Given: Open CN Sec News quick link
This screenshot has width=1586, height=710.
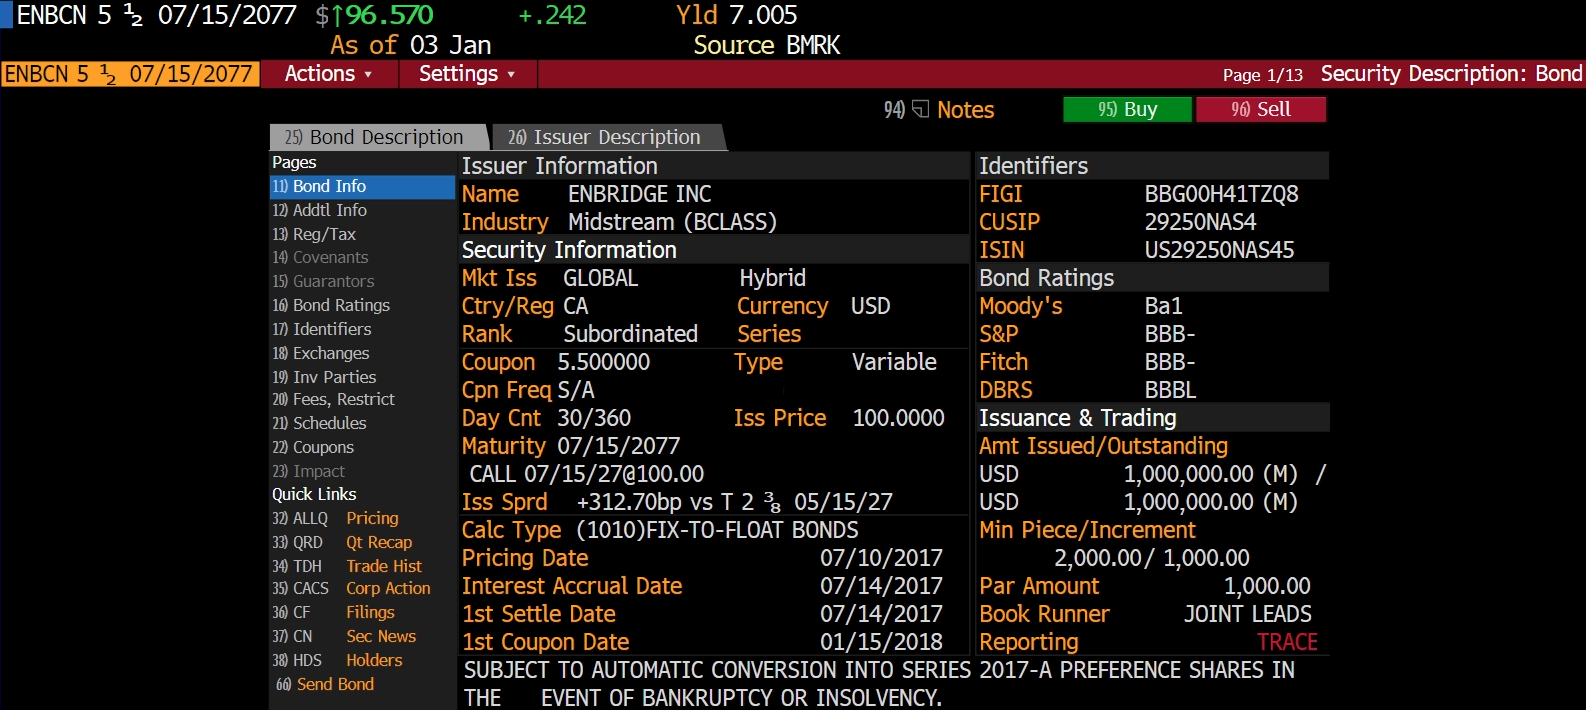Looking at the screenshot, I should pyautogui.click(x=344, y=637).
